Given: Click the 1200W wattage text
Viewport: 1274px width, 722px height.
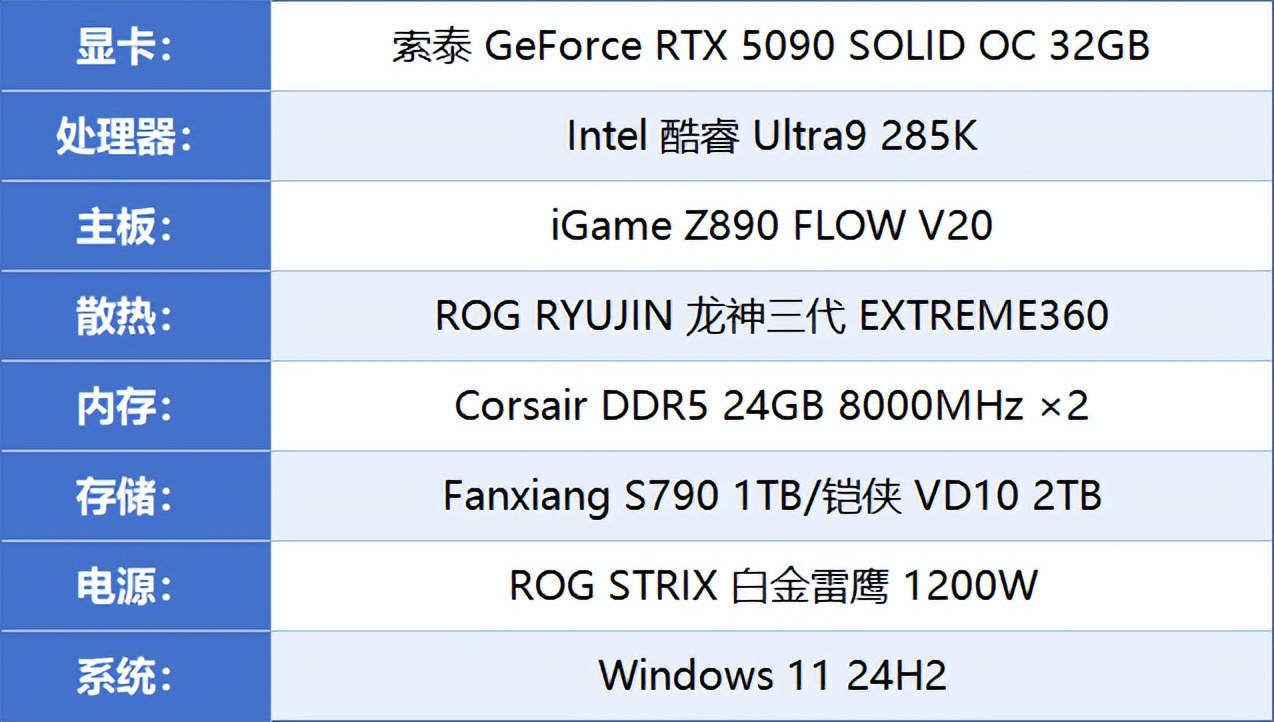Looking at the screenshot, I should pos(970,587).
